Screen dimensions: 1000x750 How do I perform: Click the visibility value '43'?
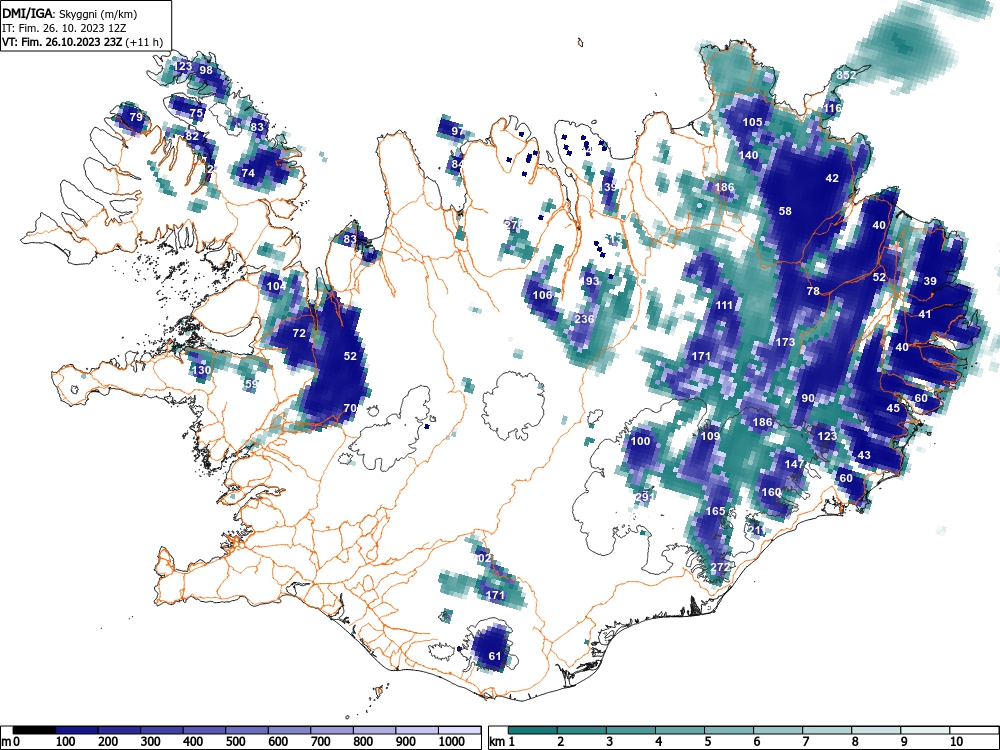864,455
